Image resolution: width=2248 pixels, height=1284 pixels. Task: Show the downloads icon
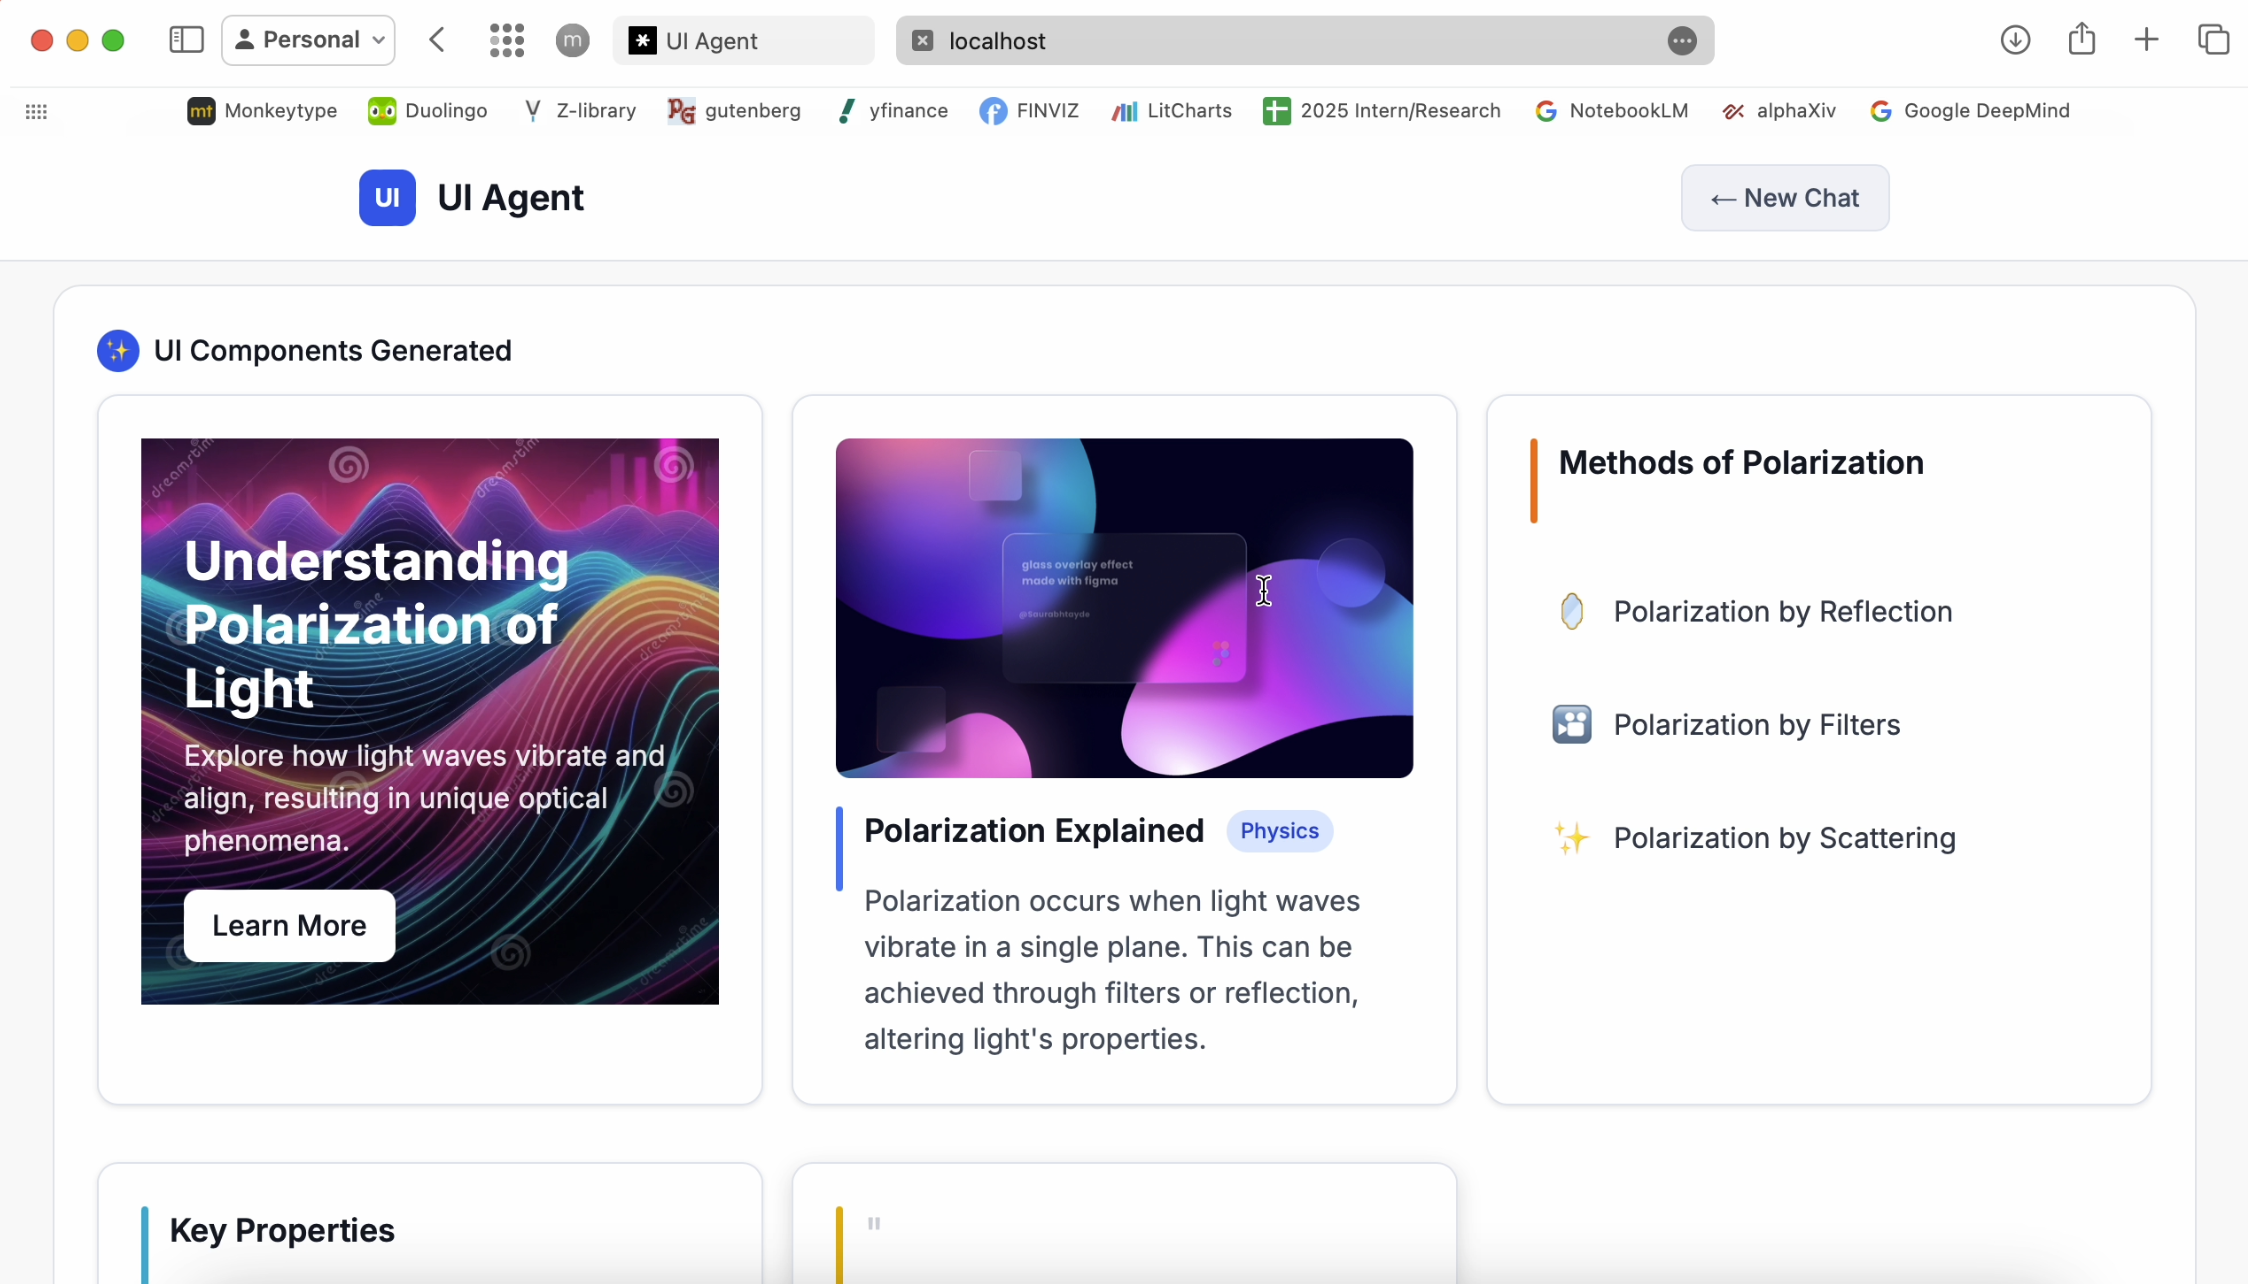coord(2015,40)
